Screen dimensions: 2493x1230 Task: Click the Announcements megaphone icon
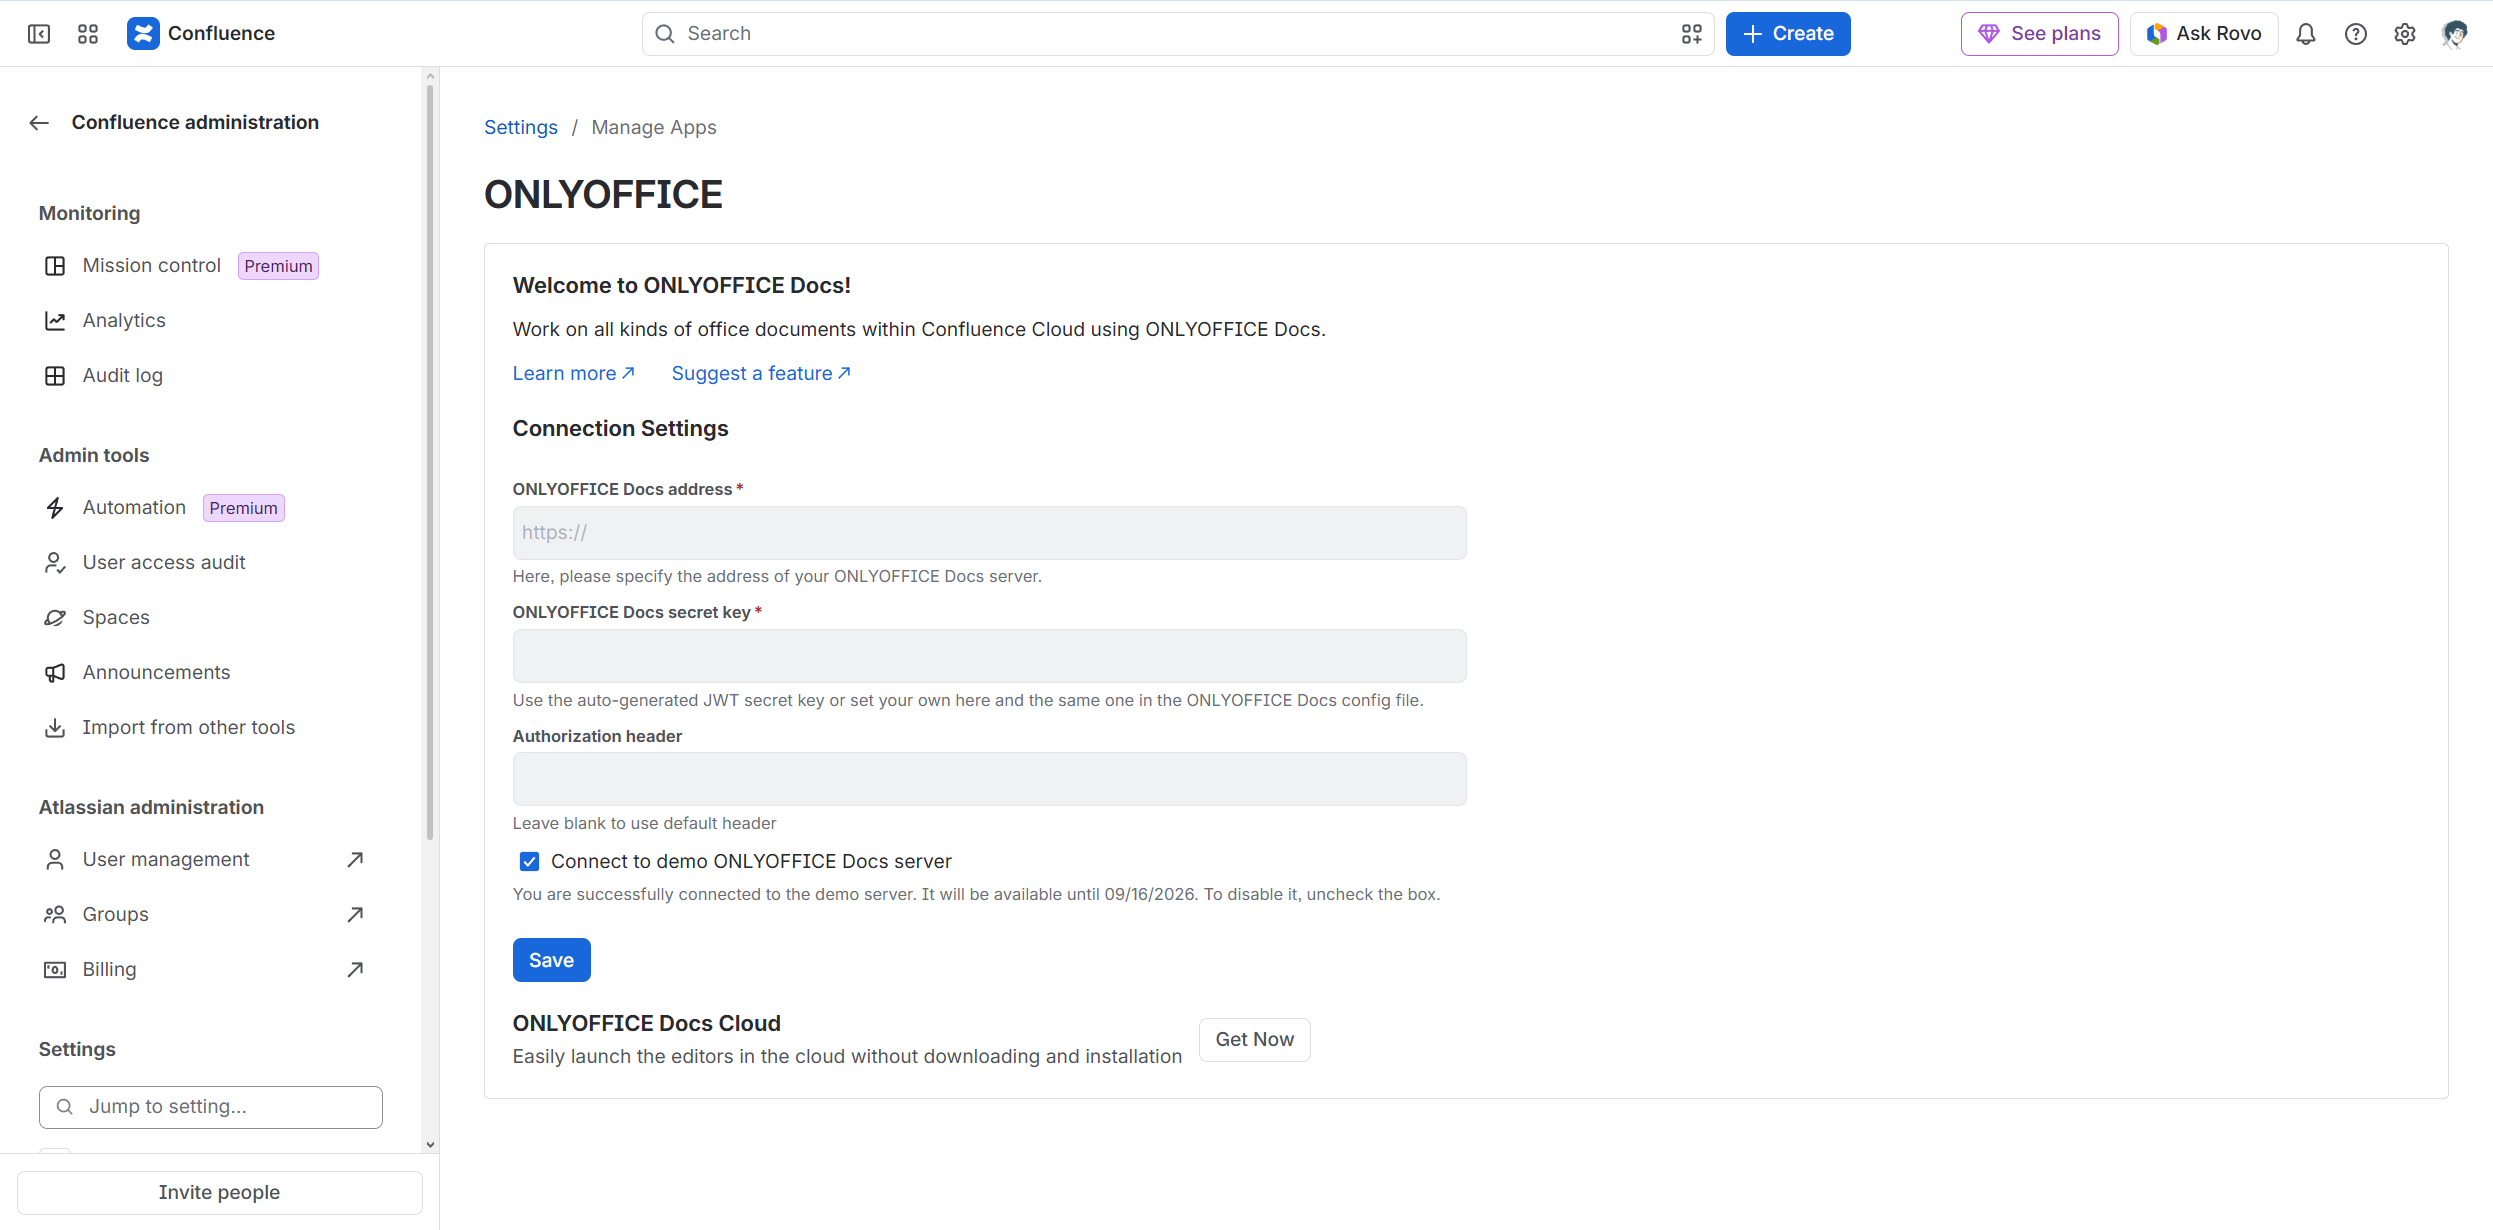tap(55, 673)
